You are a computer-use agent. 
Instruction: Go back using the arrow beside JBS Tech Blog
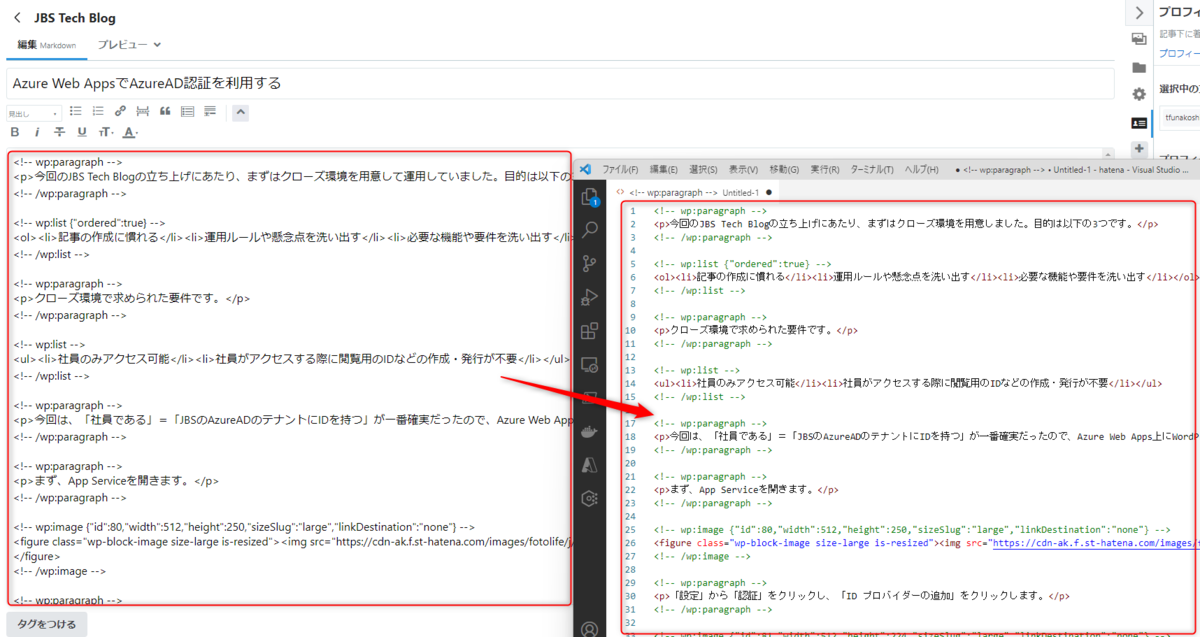click(17, 18)
